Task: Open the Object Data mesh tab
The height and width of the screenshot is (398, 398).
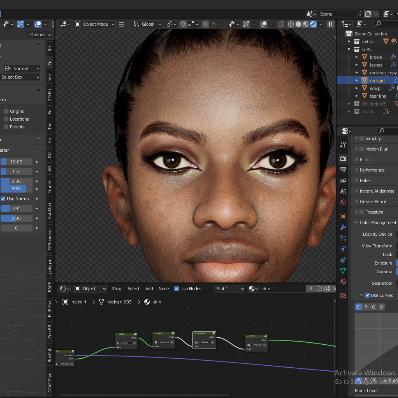Action: [343, 271]
